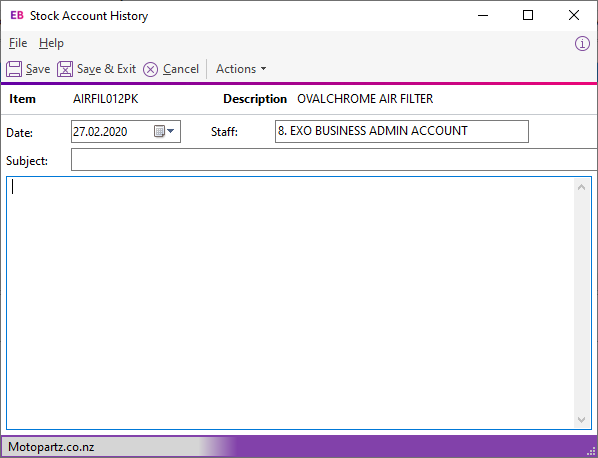
Task: Click the scroll down arrow in notes area
Action: click(x=582, y=419)
